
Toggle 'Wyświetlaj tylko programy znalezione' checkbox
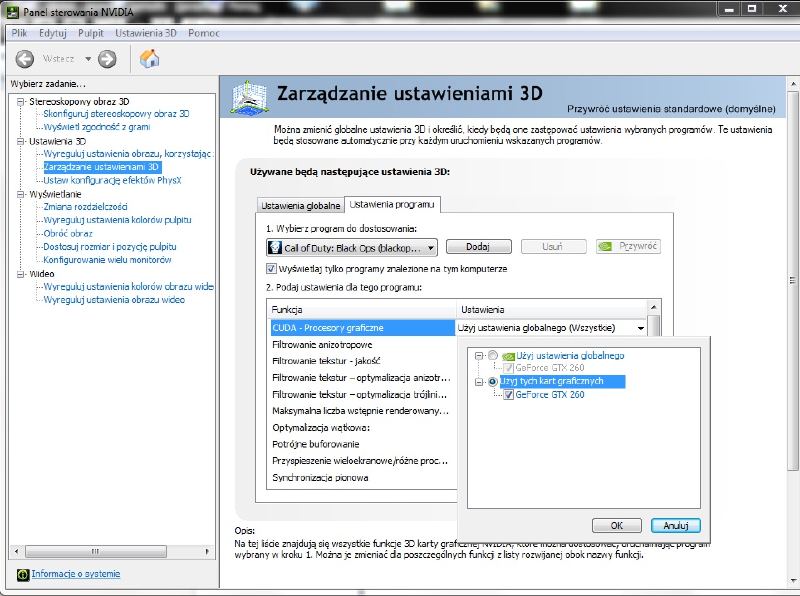click(x=271, y=268)
